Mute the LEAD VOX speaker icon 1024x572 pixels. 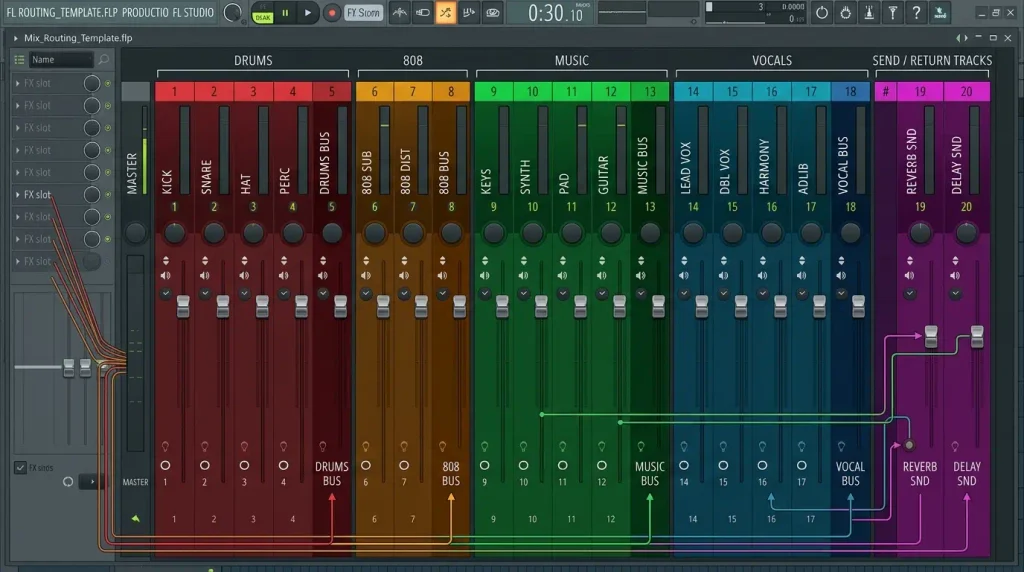coord(684,276)
